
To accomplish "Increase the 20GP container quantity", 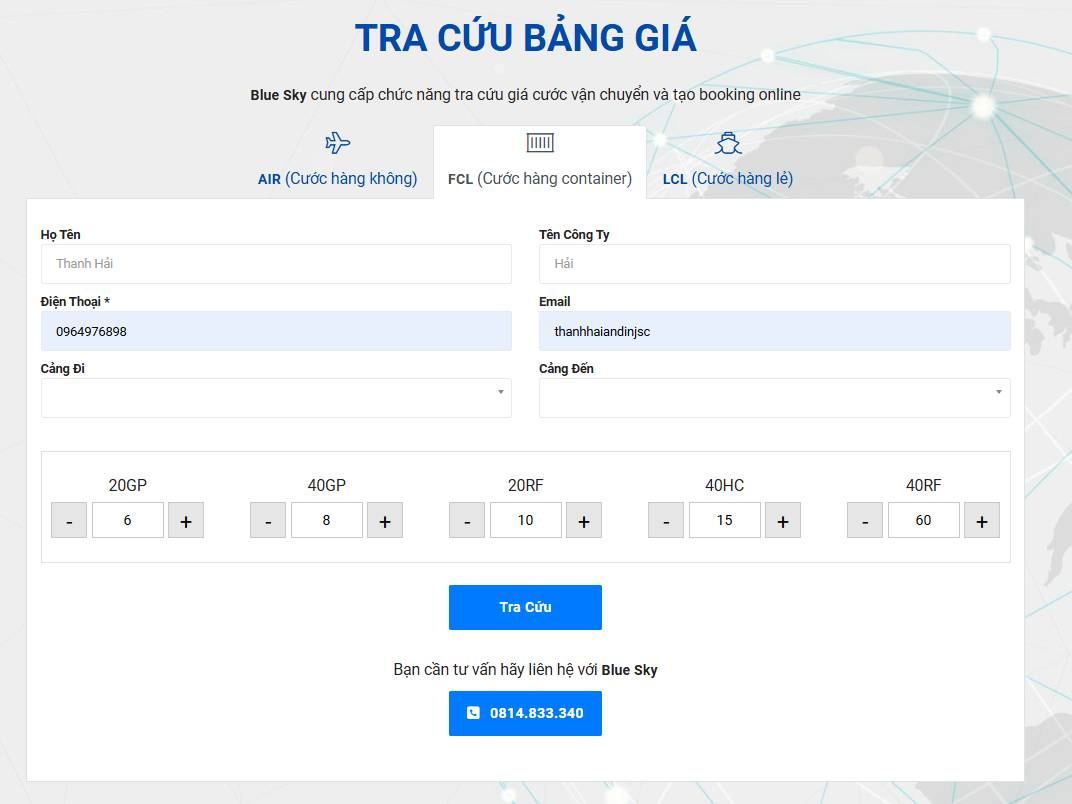I will click(x=186, y=520).
